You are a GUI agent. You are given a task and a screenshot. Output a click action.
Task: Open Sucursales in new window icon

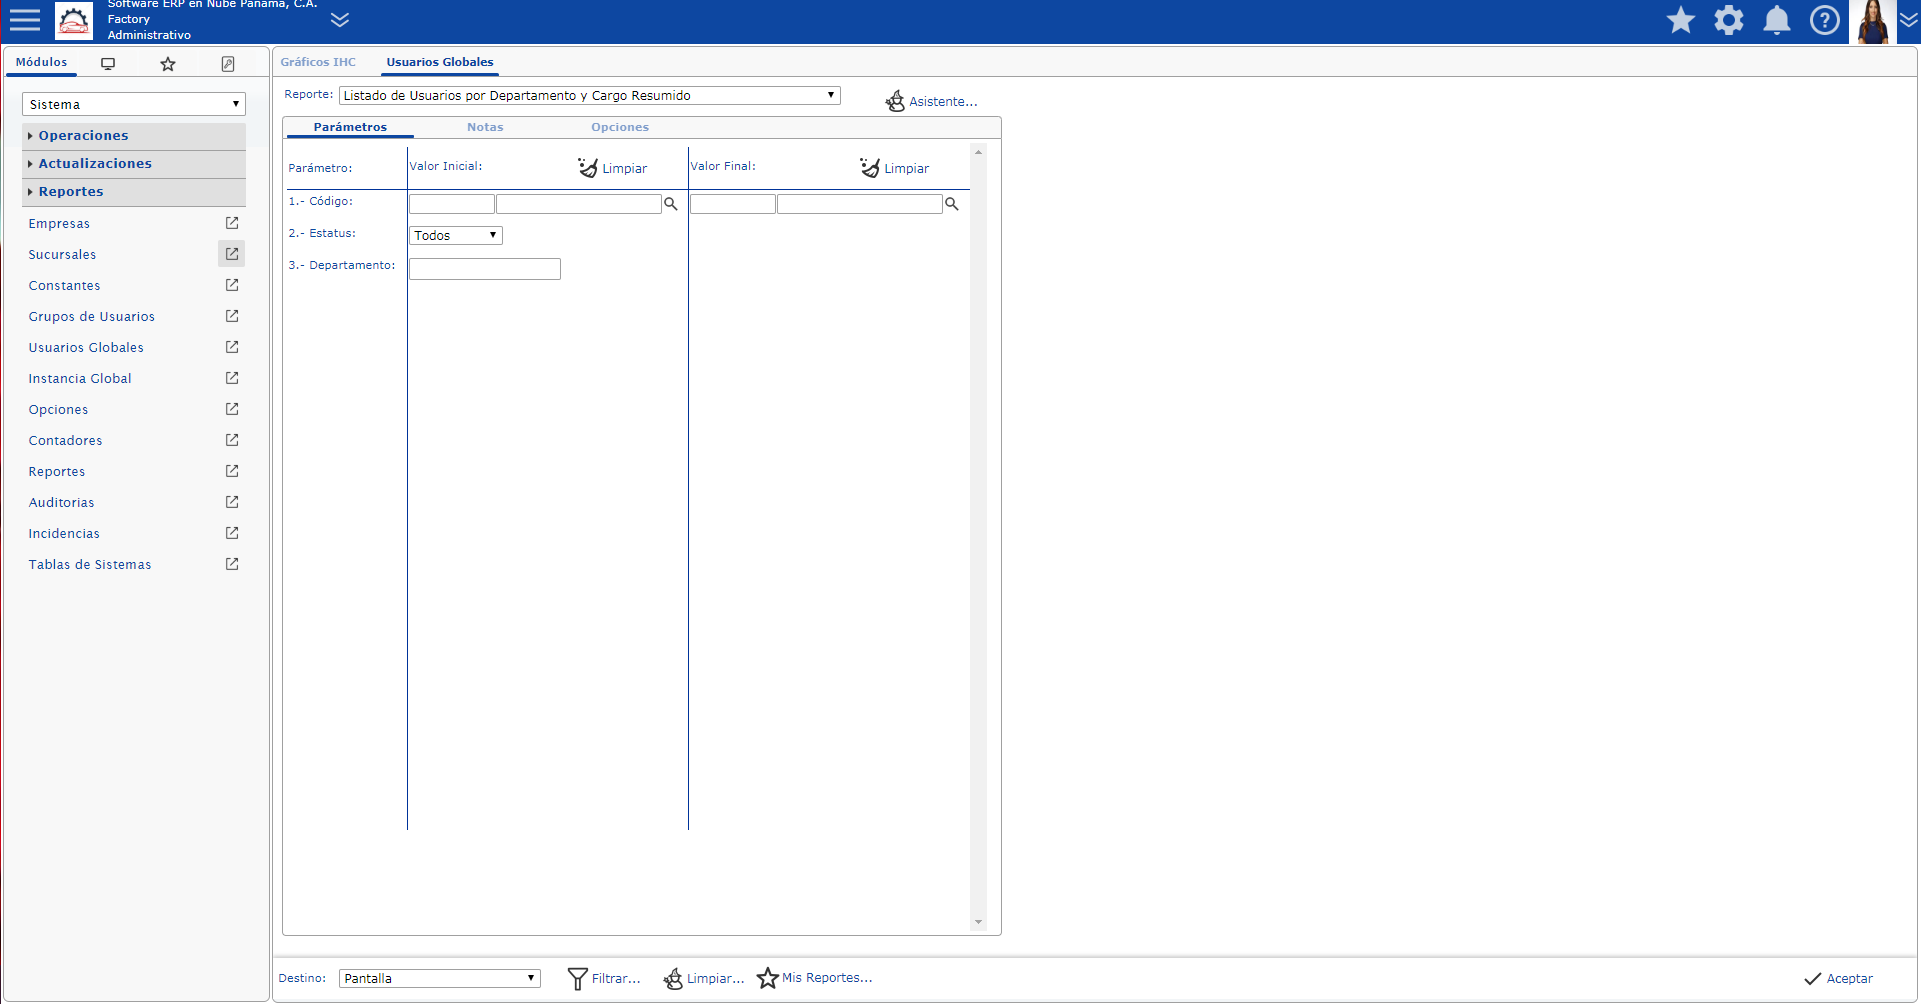coord(232,254)
